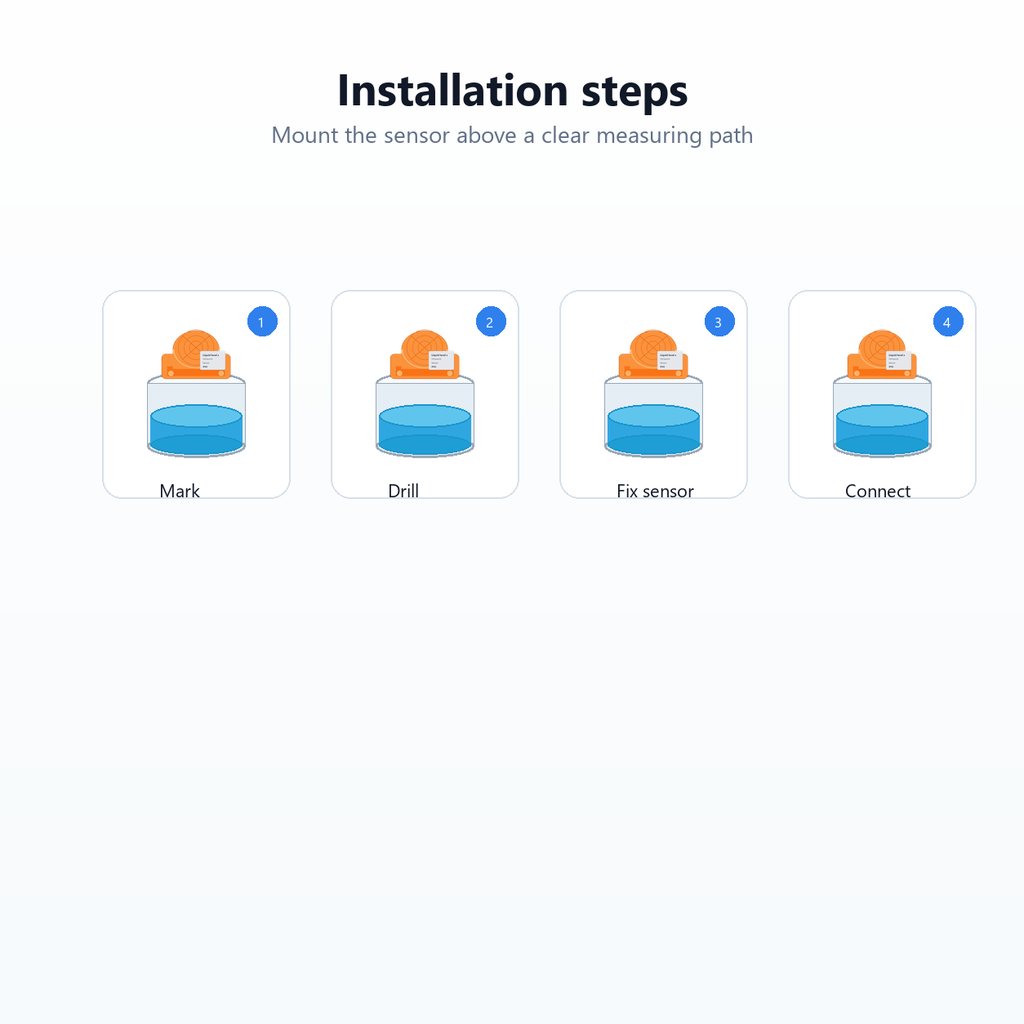The height and width of the screenshot is (1024, 1024).
Task: Click the "Drill" step label
Action: tap(404, 491)
